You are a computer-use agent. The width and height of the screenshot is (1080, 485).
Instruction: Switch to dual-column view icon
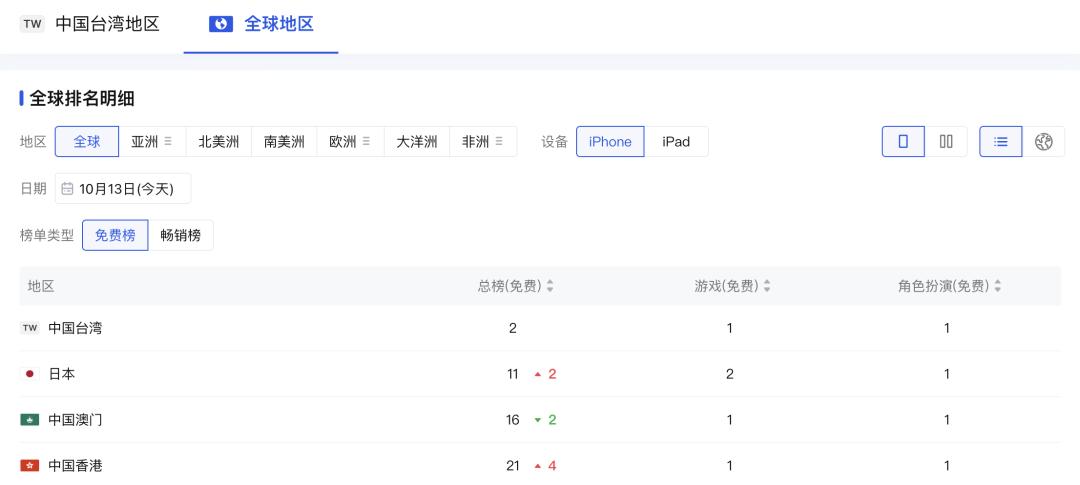(x=946, y=142)
